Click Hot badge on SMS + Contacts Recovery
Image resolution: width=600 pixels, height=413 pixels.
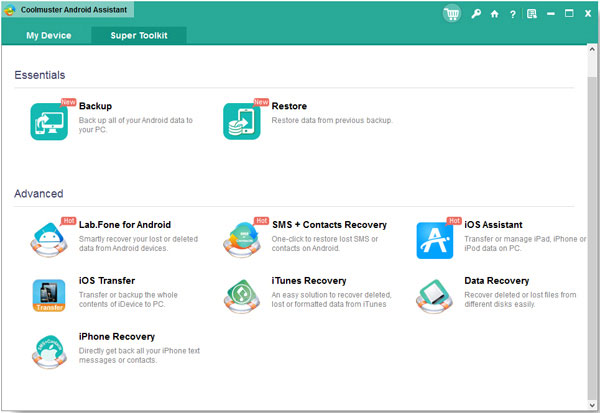point(261,221)
